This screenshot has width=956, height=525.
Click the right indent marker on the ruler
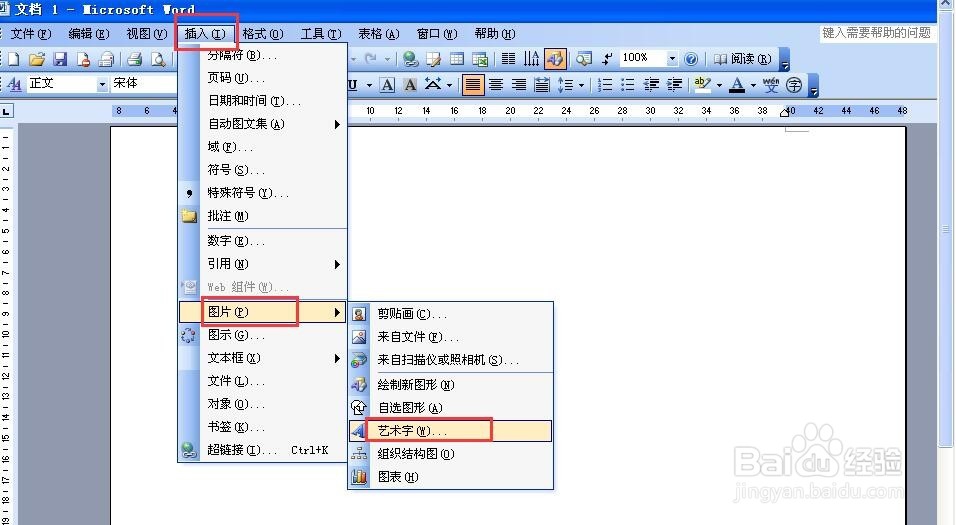784,113
